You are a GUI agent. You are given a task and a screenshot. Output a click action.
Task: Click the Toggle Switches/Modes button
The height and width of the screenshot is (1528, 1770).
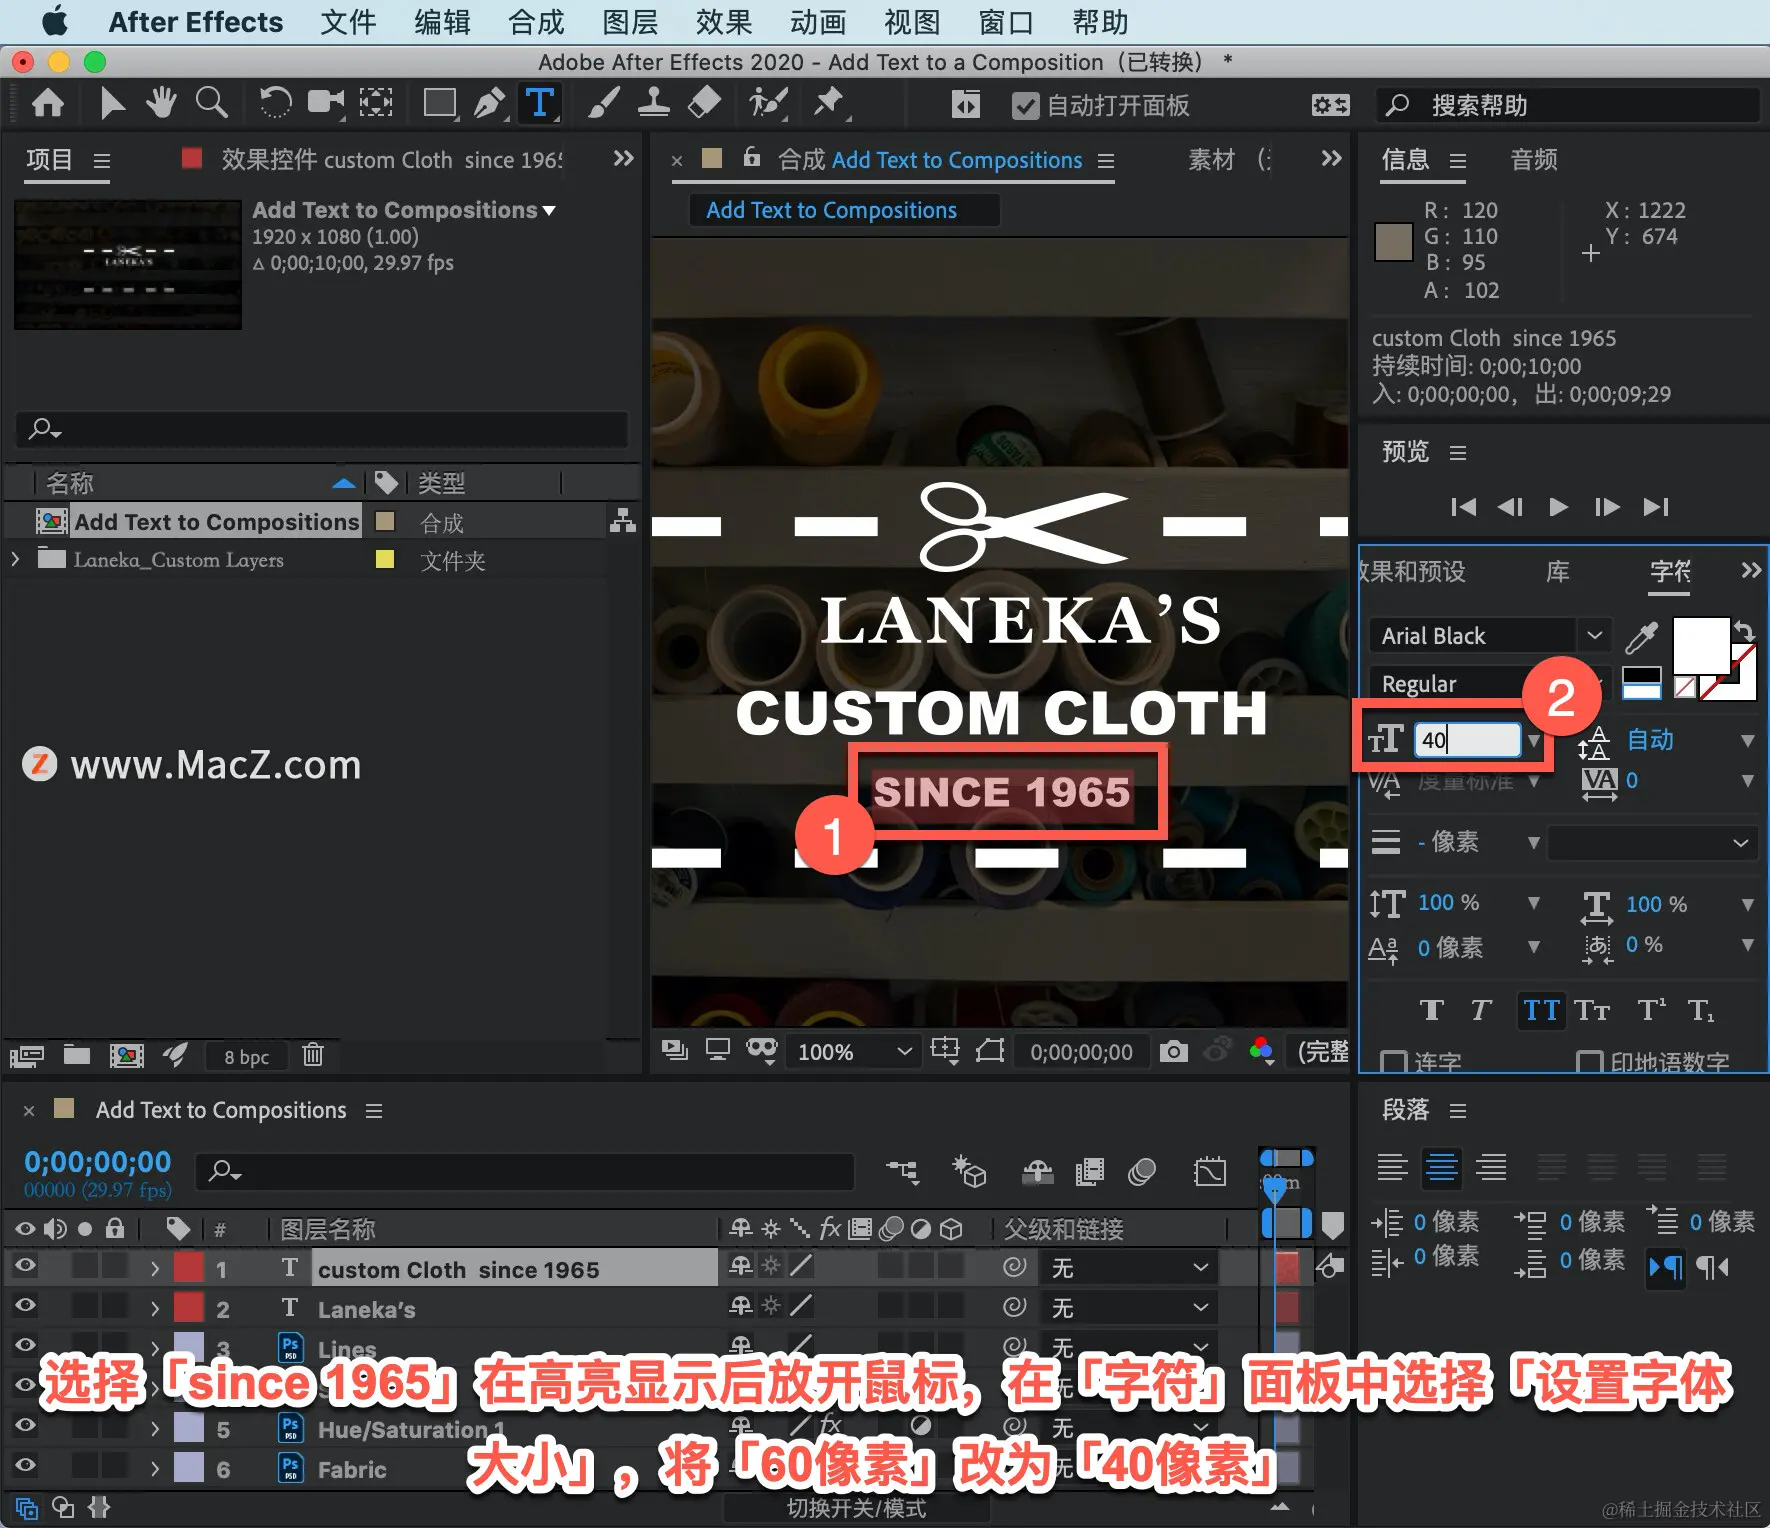pyautogui.click(x=856, y=1507)
